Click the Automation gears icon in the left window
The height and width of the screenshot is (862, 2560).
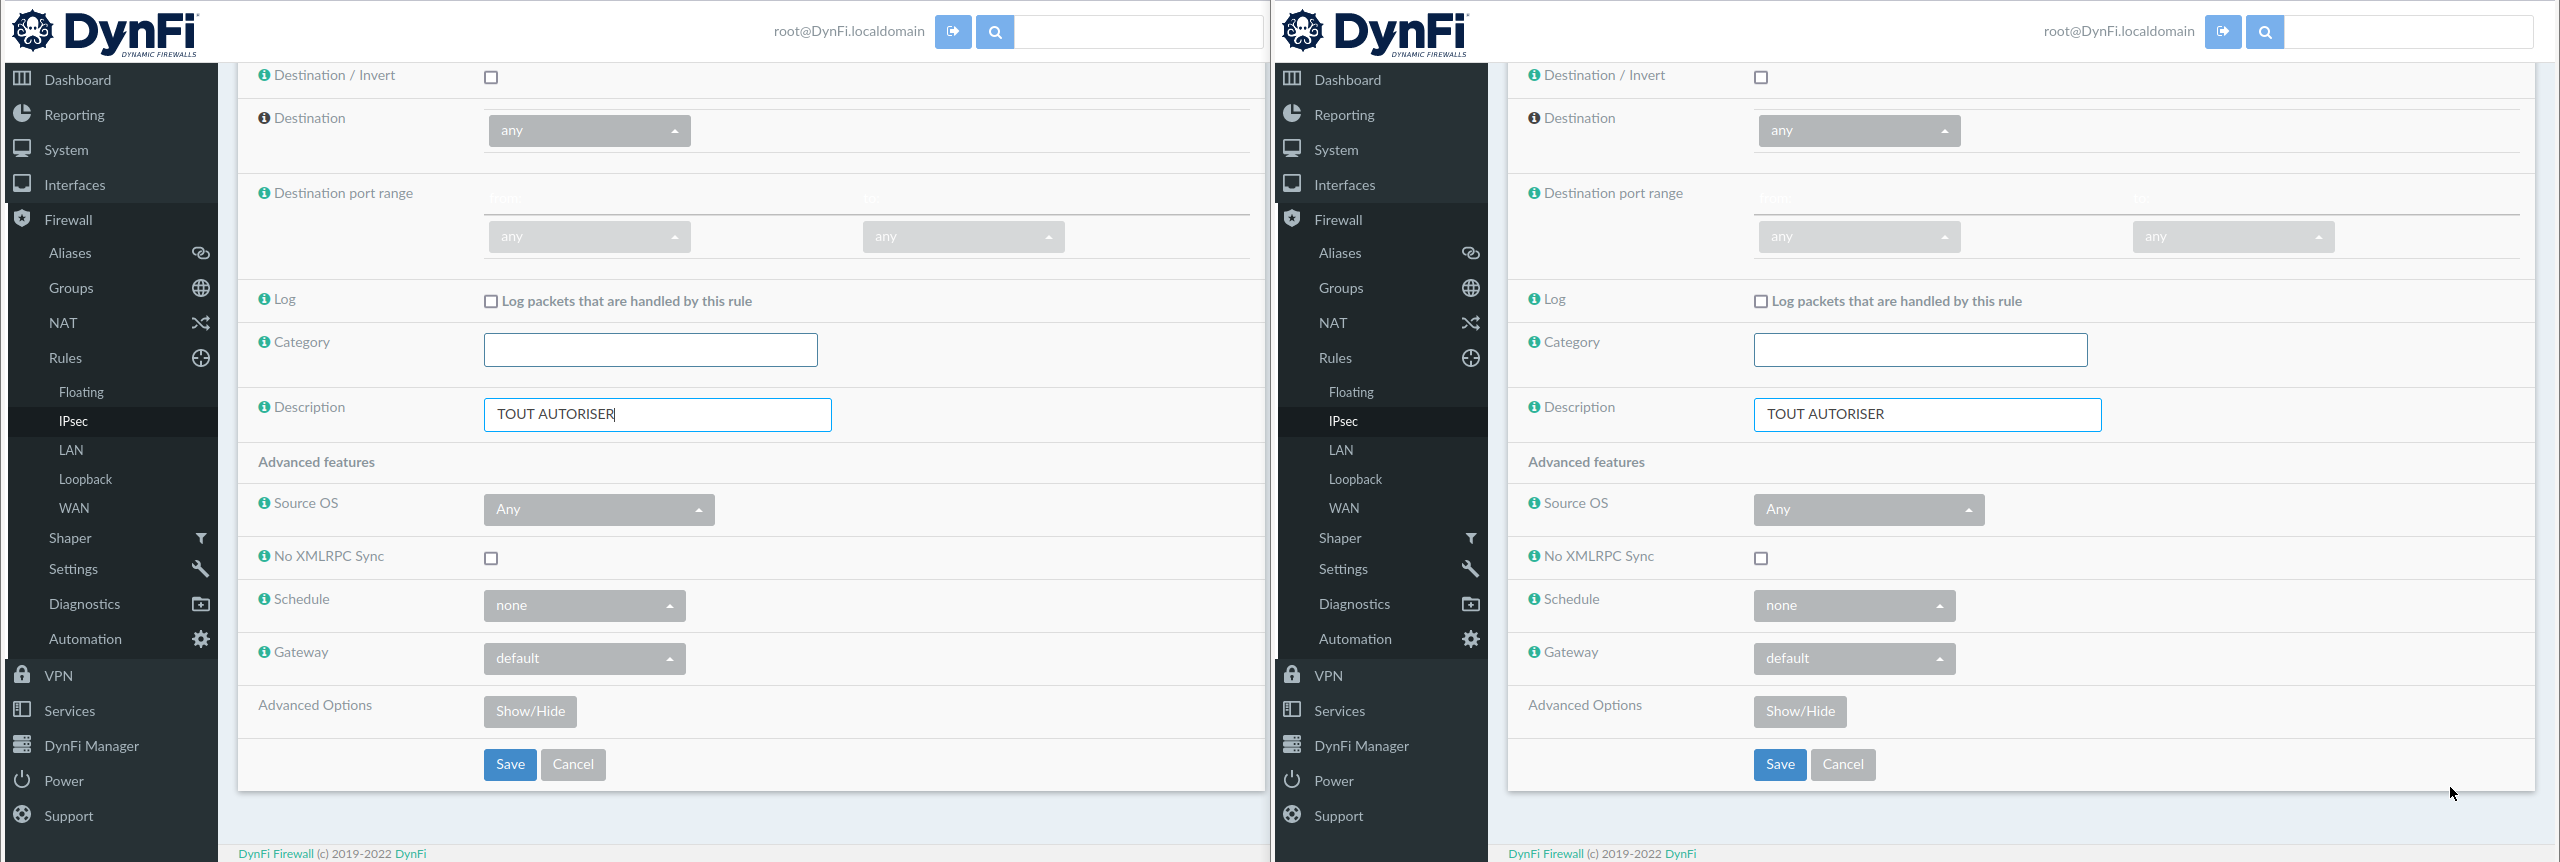pyautogui.click(x=200, y=640)
